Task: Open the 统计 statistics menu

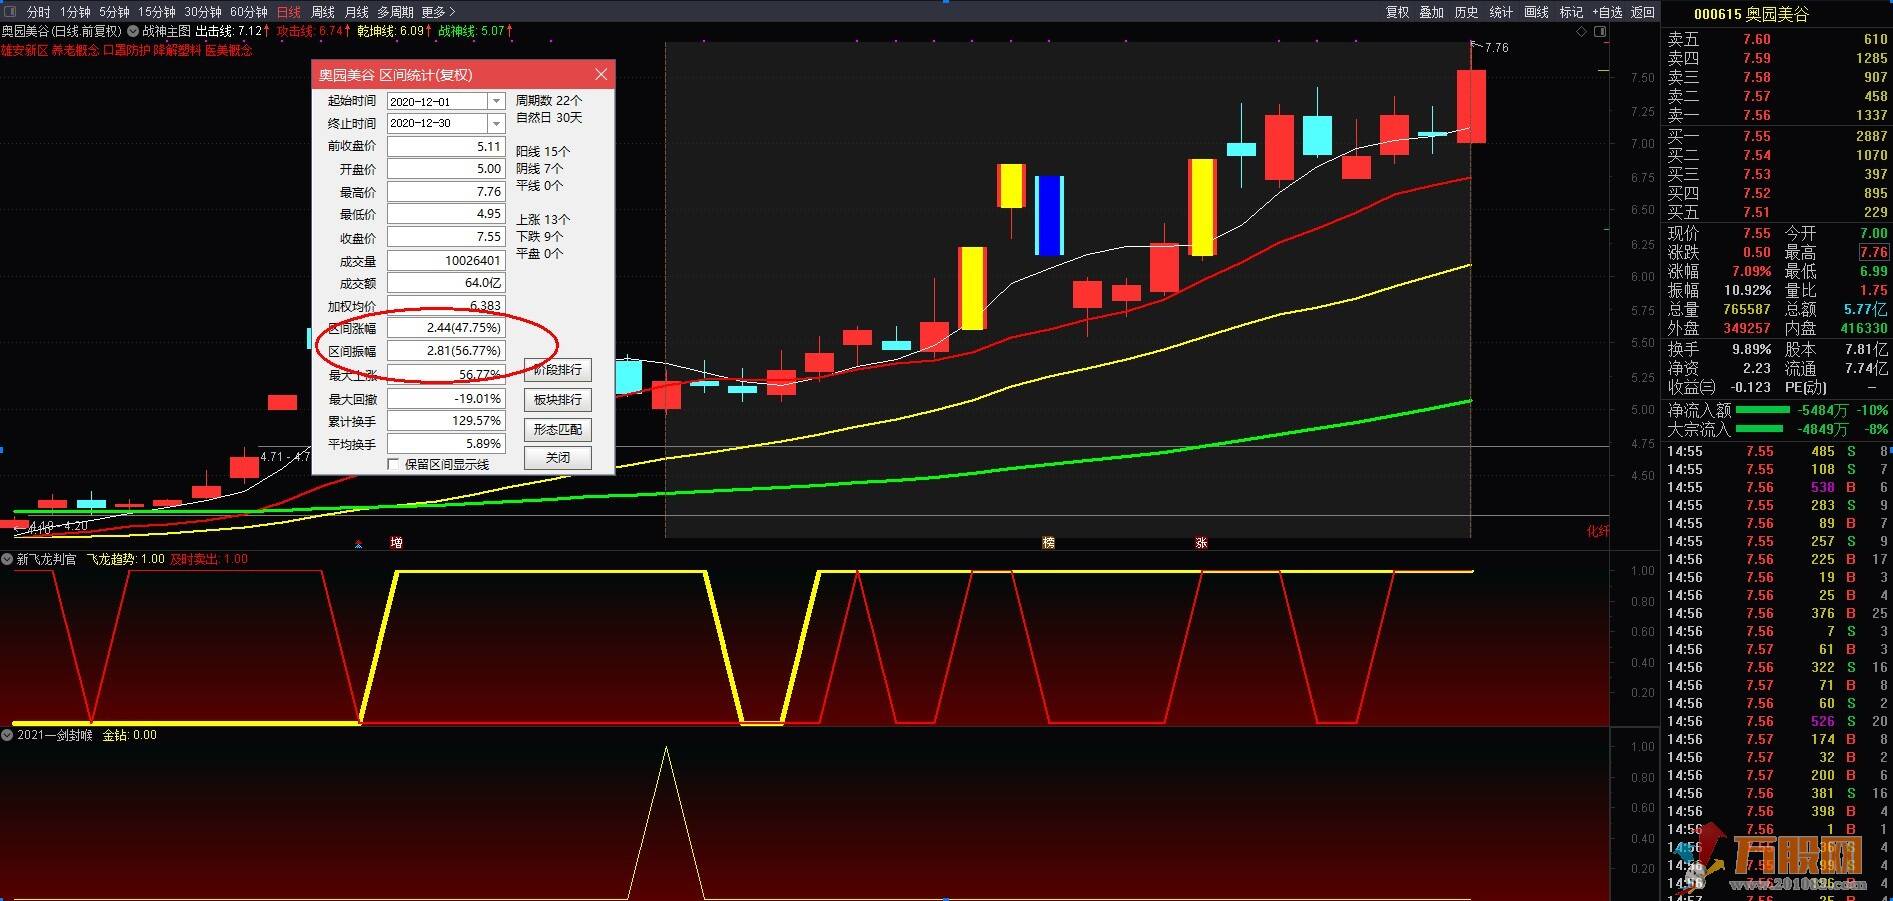Action: (x=1502, y=12)
